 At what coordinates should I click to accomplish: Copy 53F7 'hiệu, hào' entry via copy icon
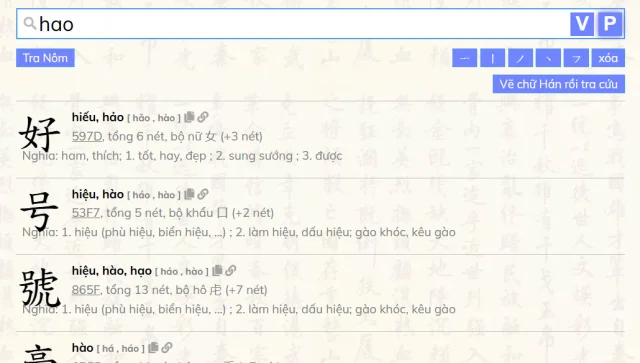point(189,194)
